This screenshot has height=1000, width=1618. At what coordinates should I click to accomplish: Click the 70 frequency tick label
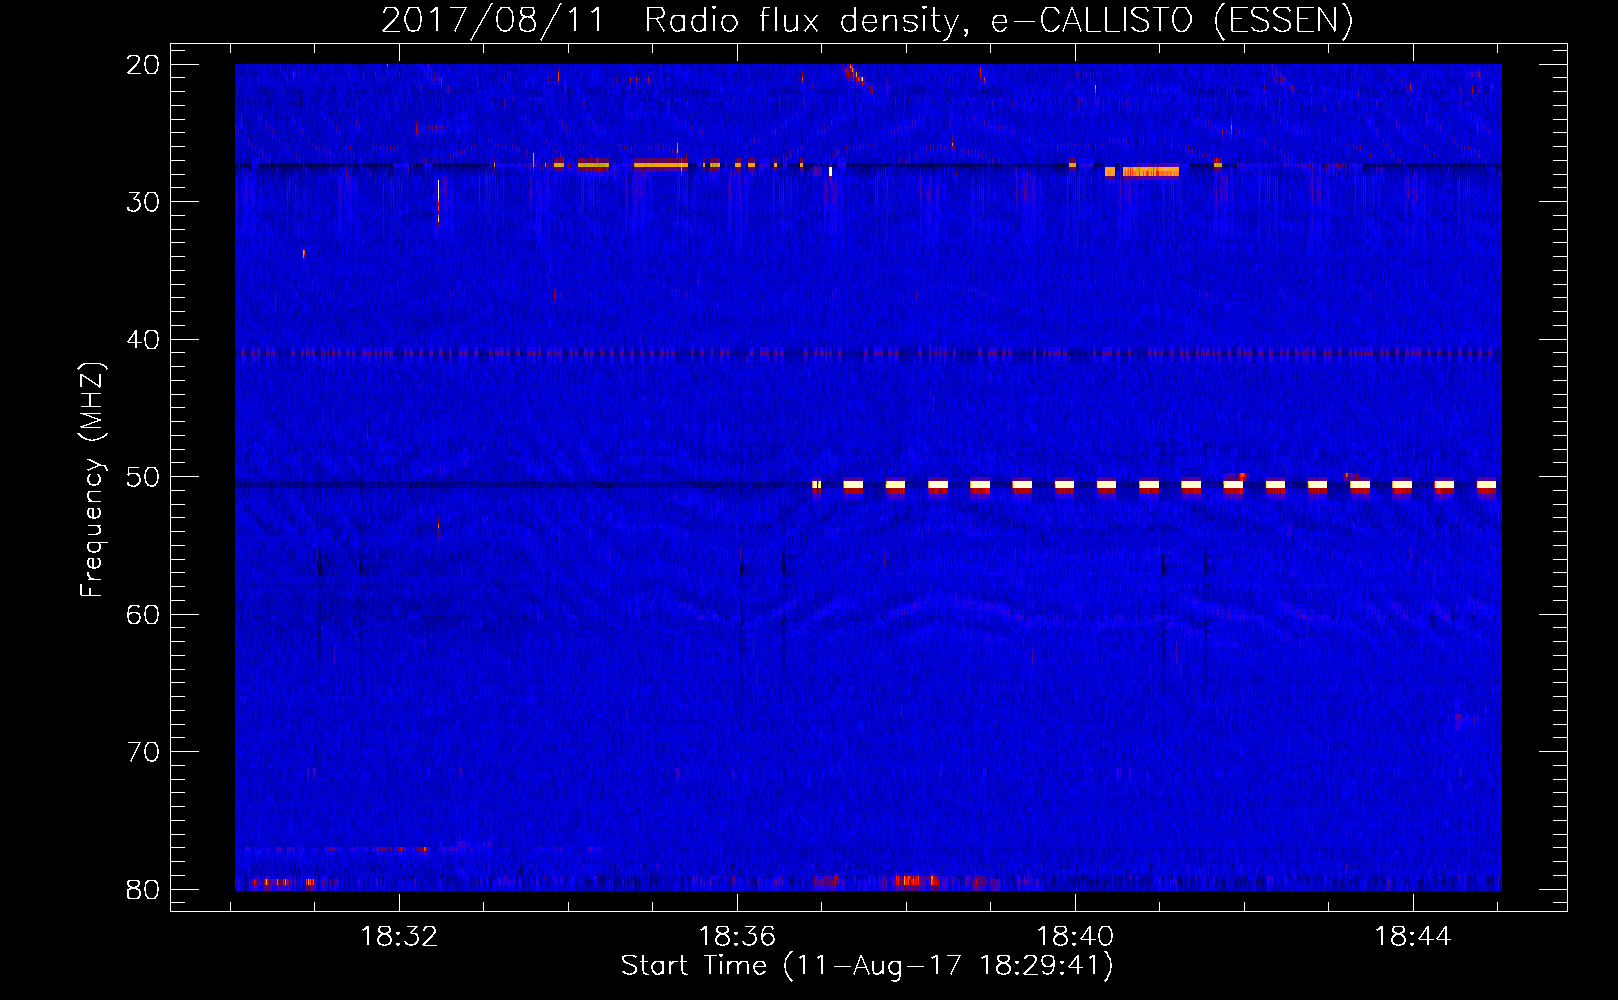tap(143, 752)
